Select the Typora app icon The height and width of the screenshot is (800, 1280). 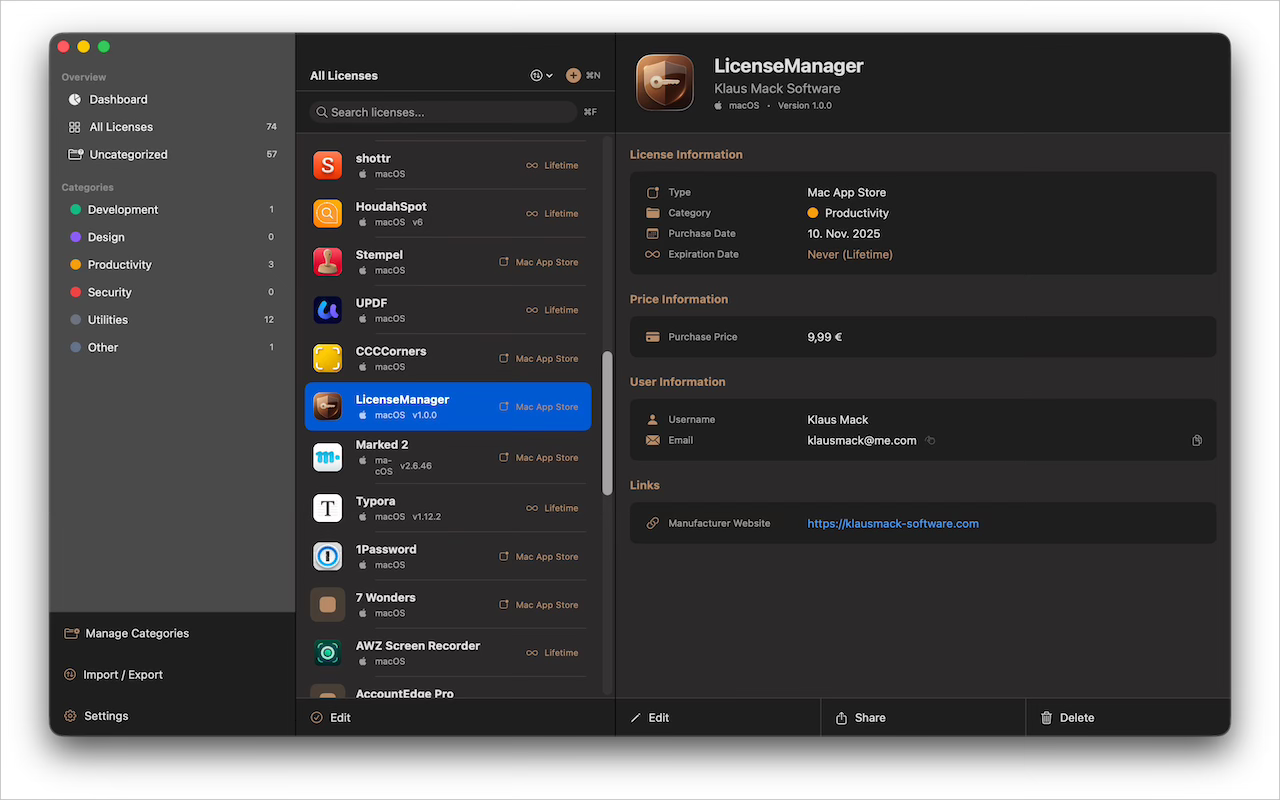tap(328, 508)
